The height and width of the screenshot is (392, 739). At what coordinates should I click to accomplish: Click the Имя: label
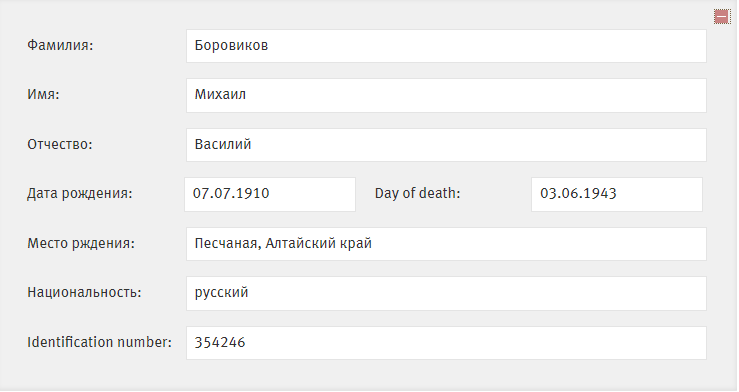coord(43,95)
